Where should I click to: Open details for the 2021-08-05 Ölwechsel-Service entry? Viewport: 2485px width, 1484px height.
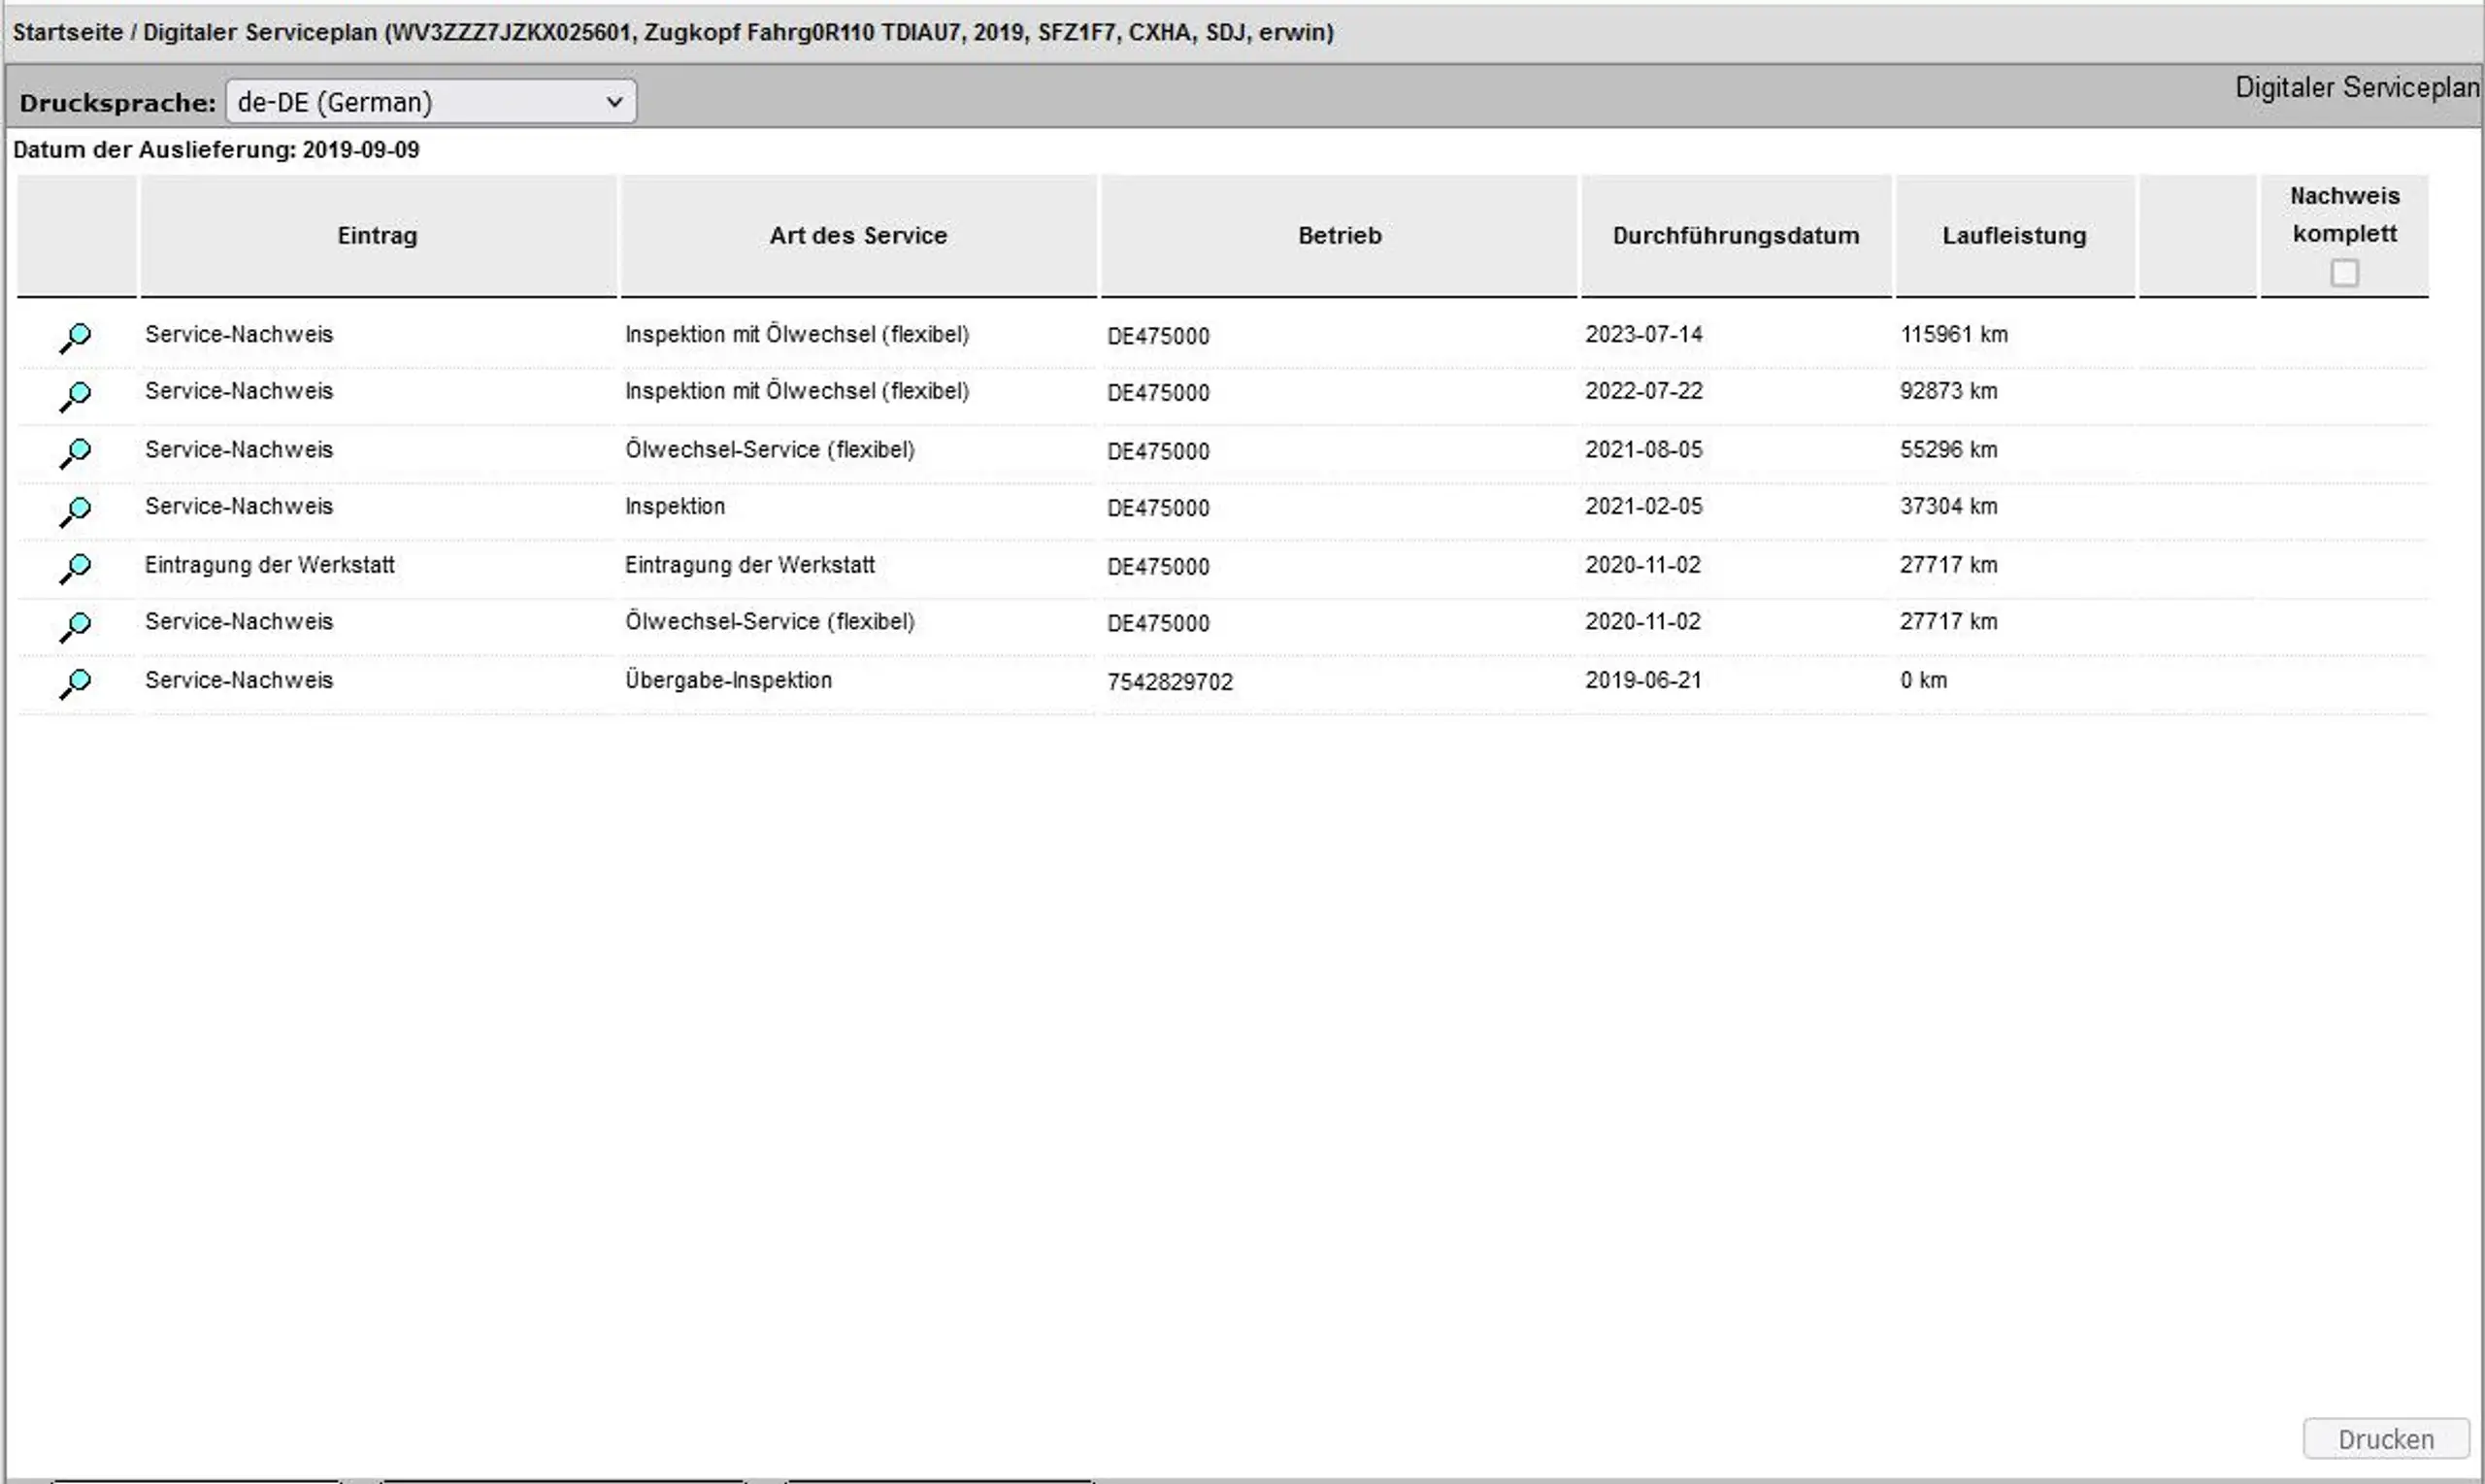coord(75,453)
